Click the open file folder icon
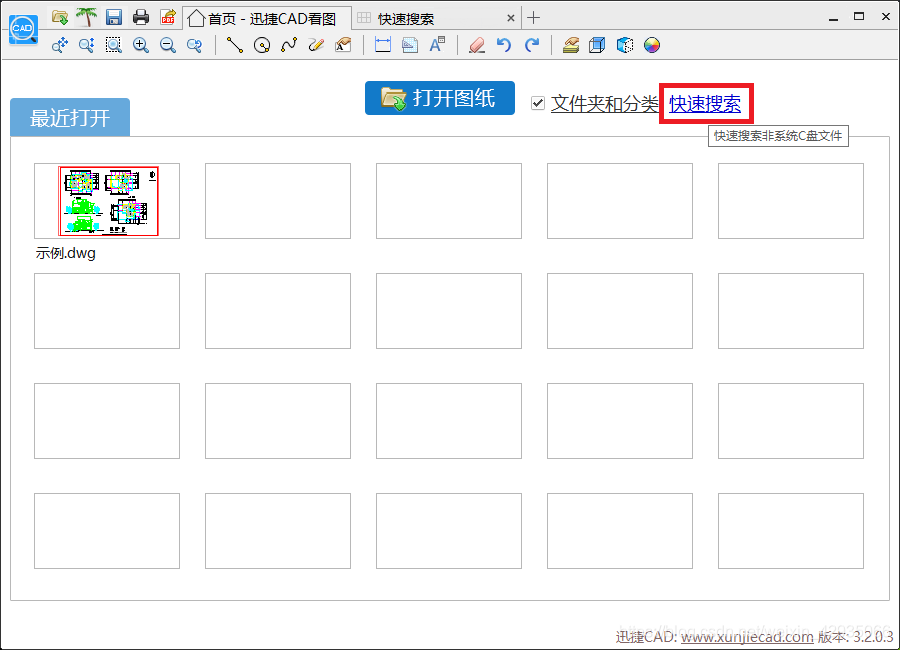Viewport: 900px width, 650px height. click(60, 17)
